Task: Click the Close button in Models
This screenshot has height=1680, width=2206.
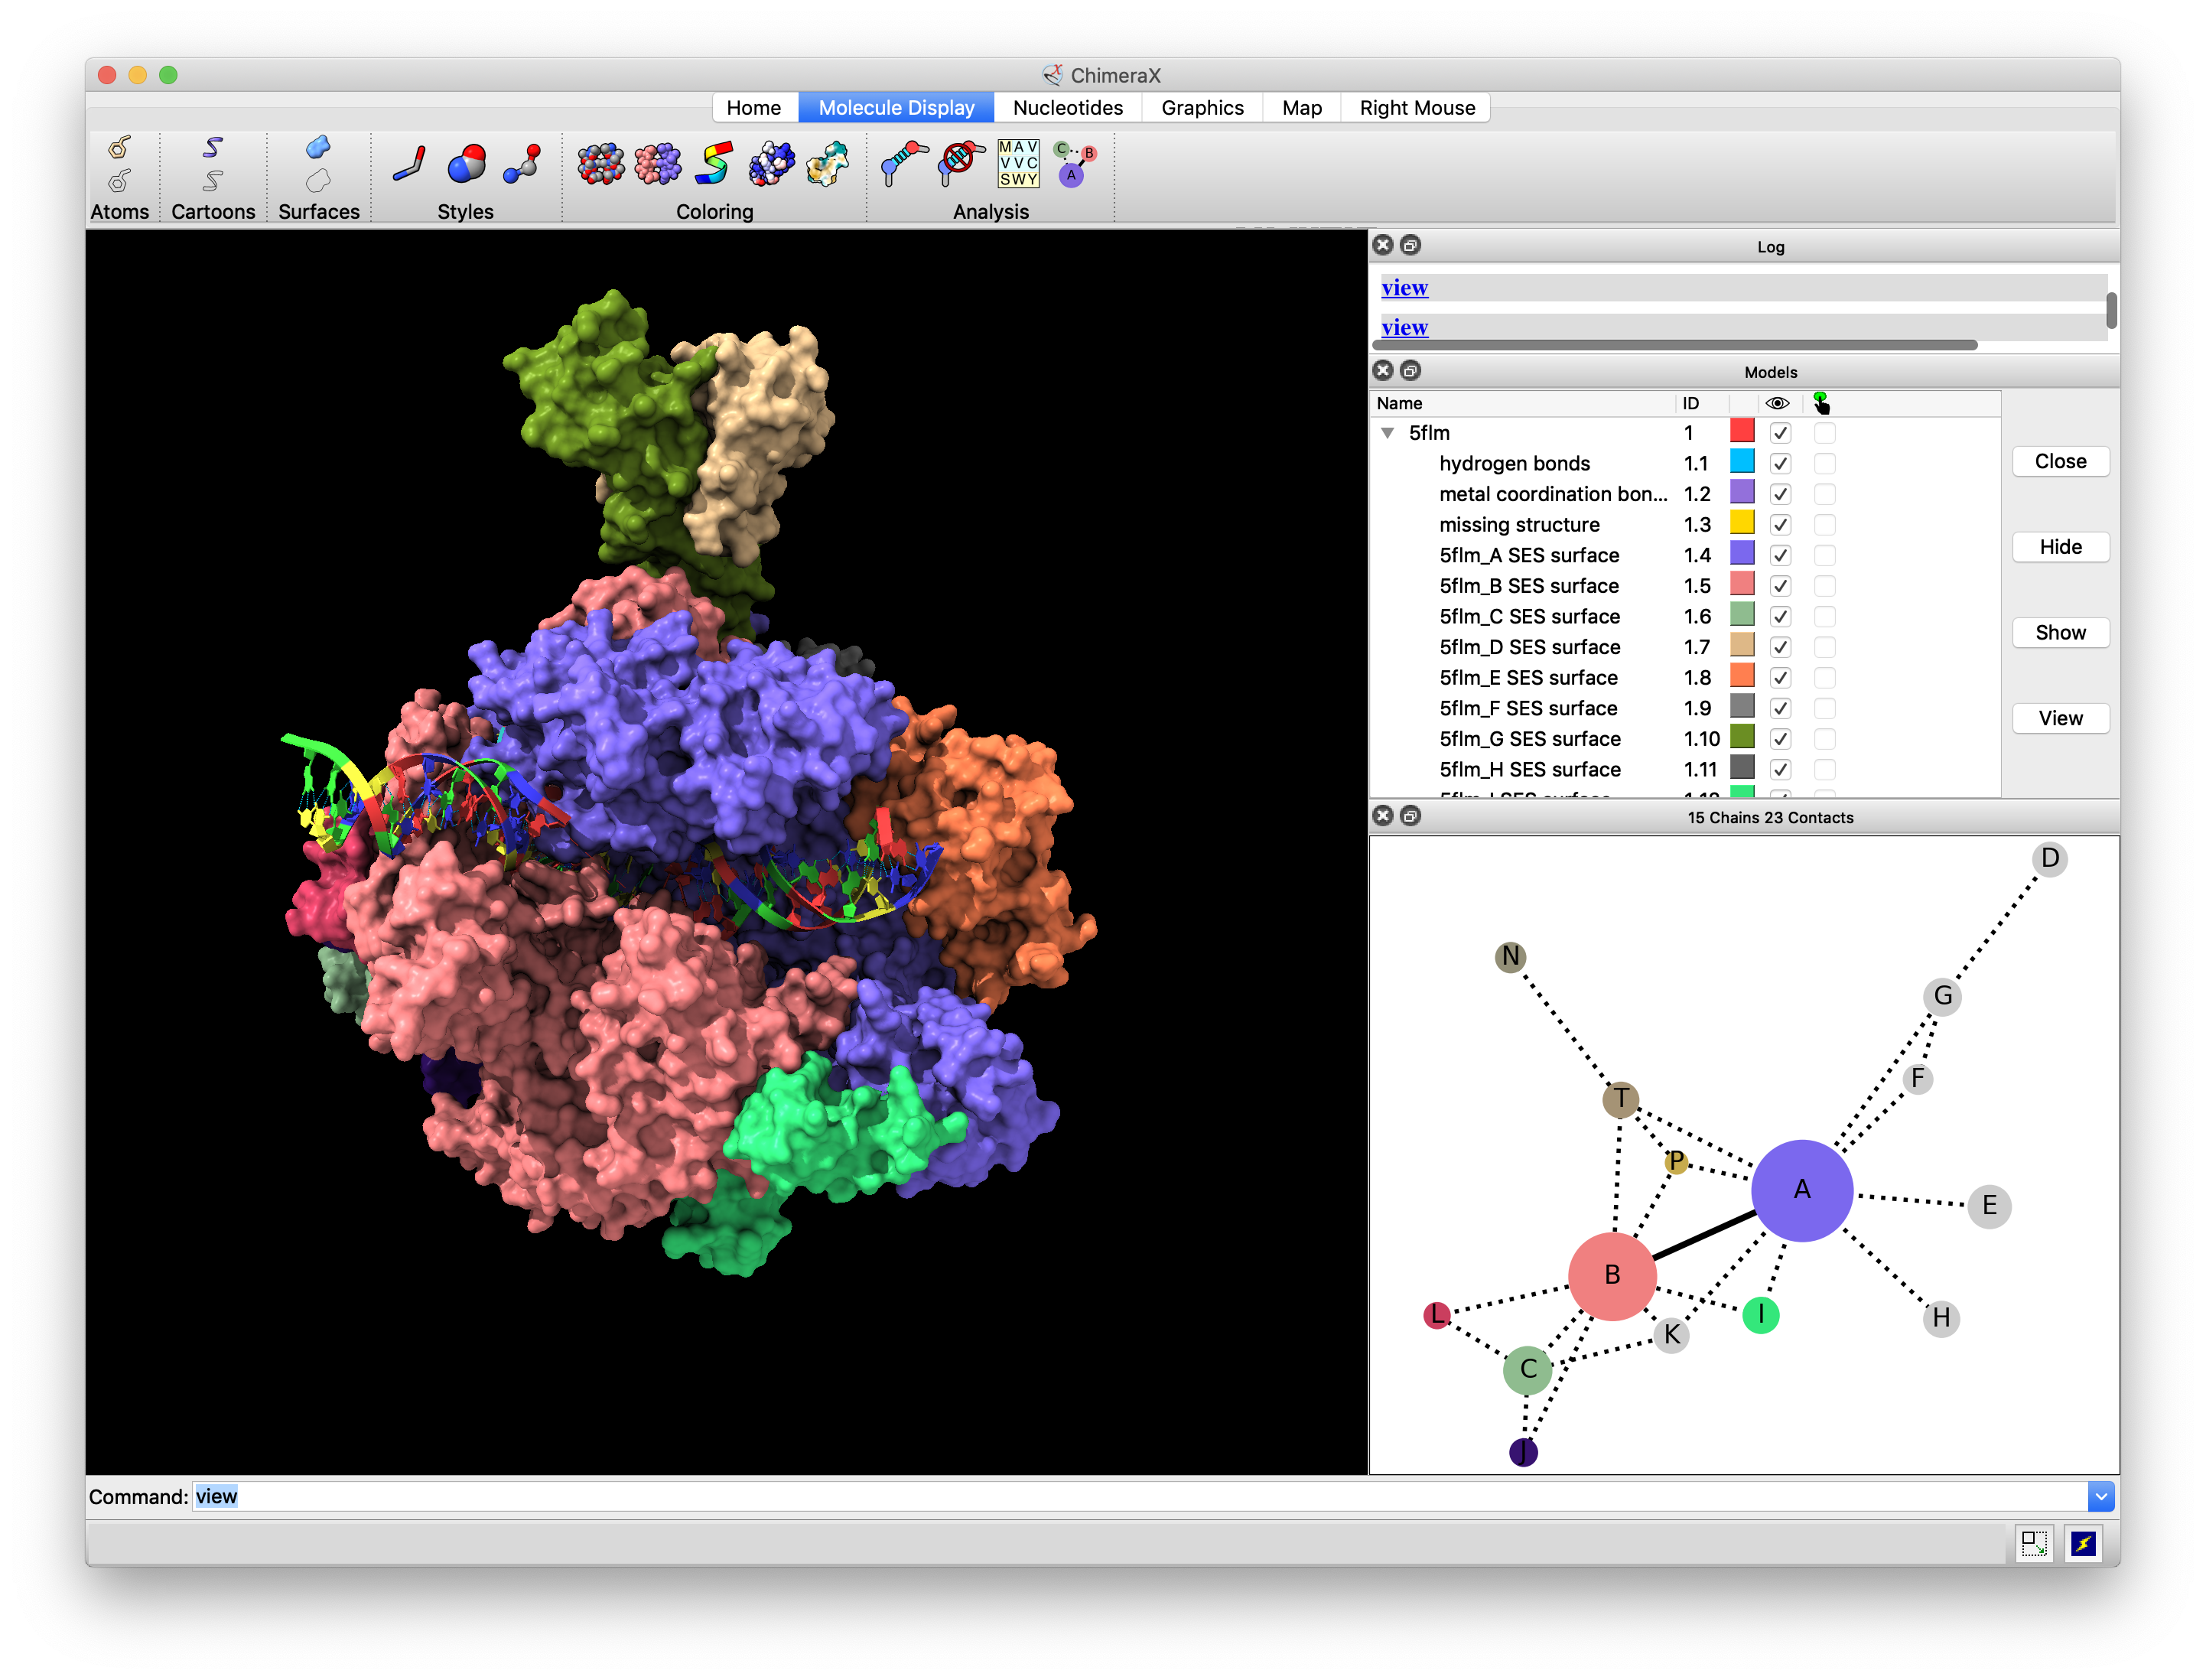Action: (2060, 461)
